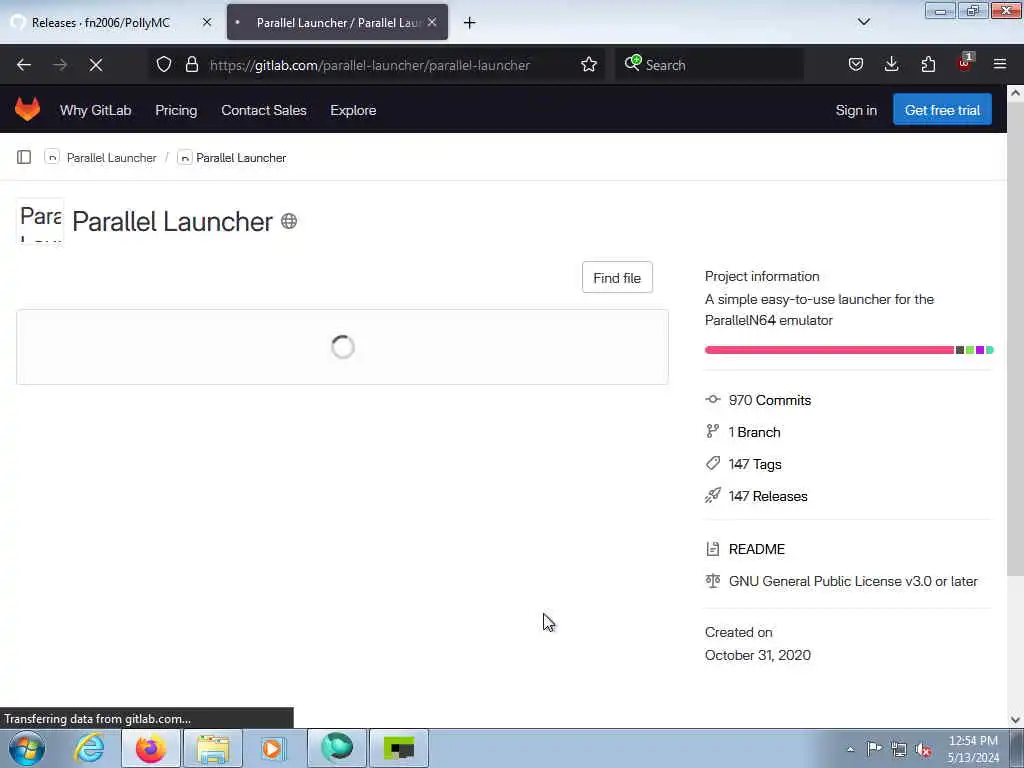
Task: Click the green-black app taskbar icon
Action: pyautogui.click(x=399, y=748)
